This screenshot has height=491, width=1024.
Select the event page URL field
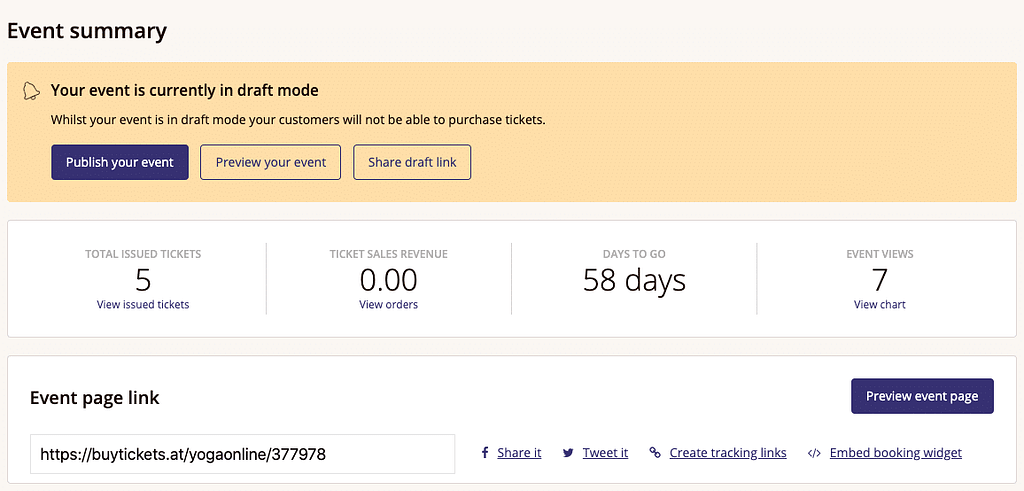[x=242, y=454]
